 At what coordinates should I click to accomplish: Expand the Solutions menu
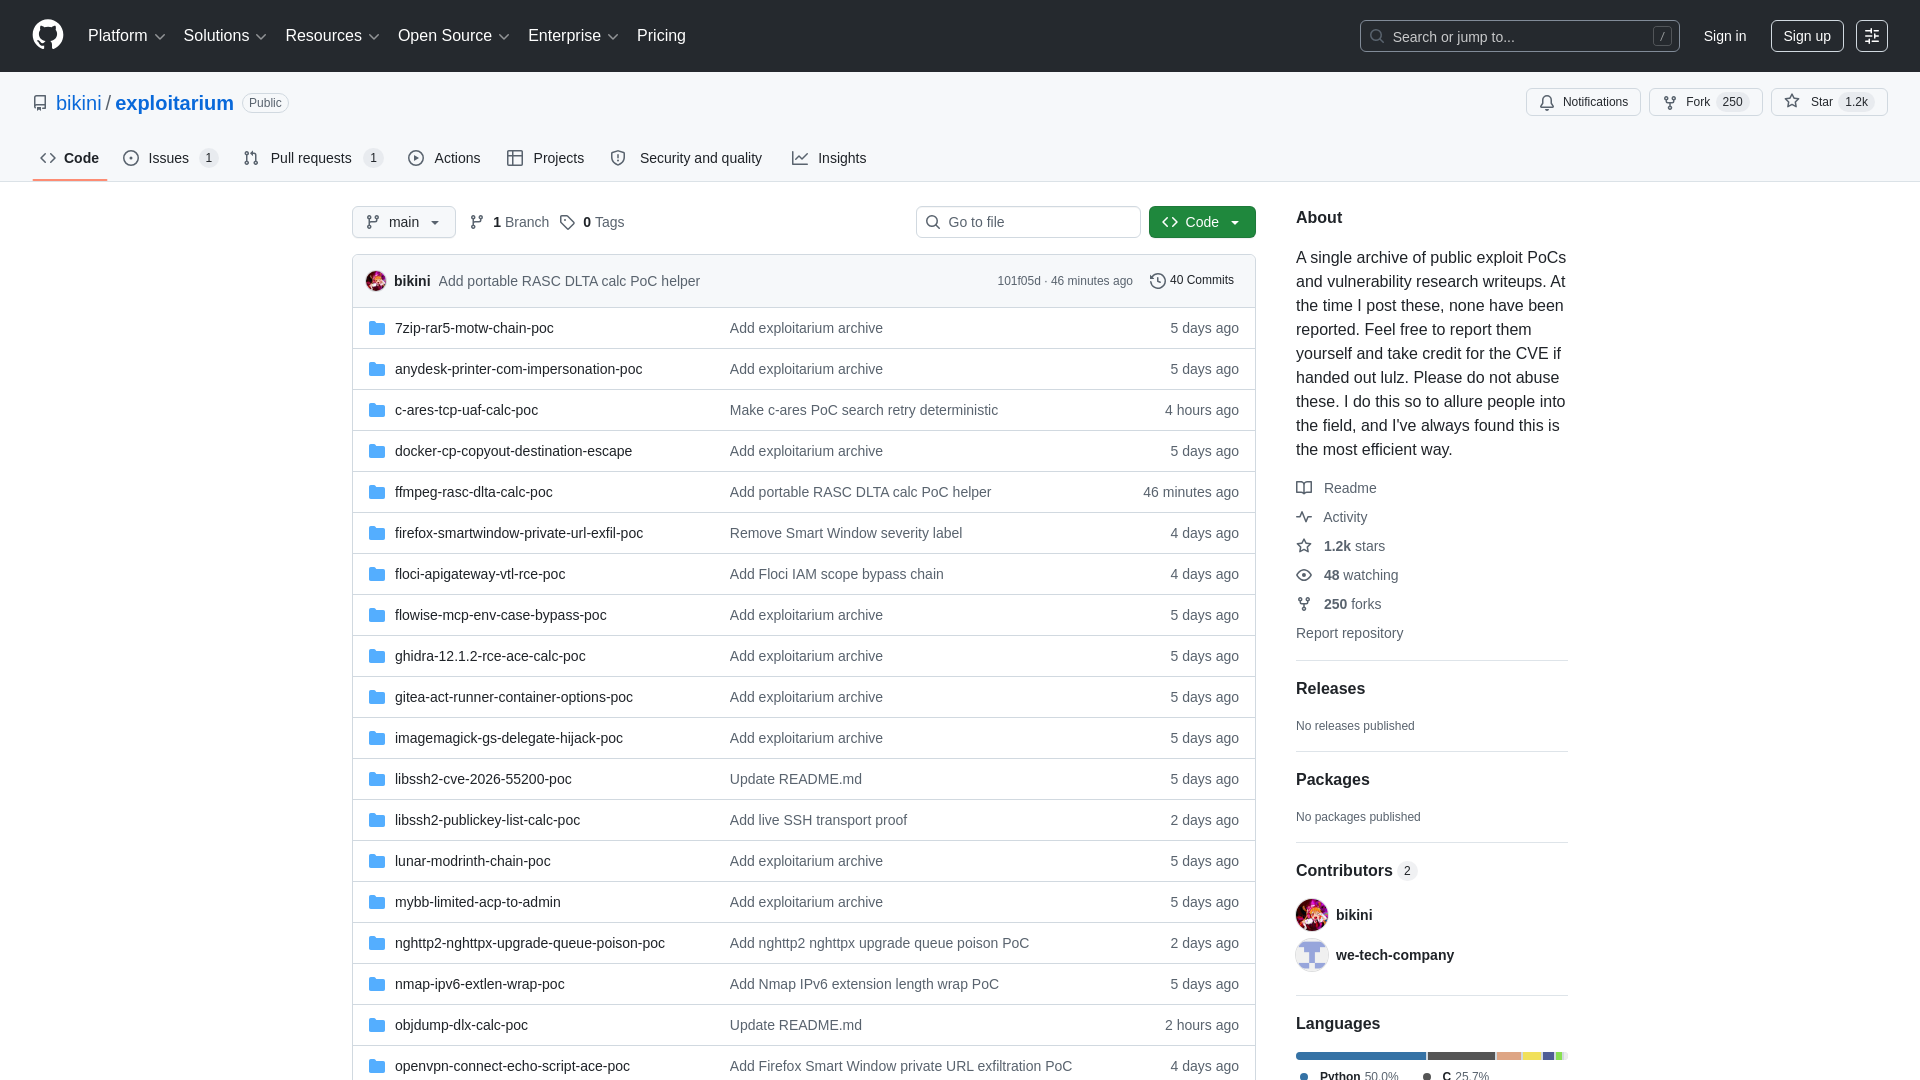tap(225, 36)
